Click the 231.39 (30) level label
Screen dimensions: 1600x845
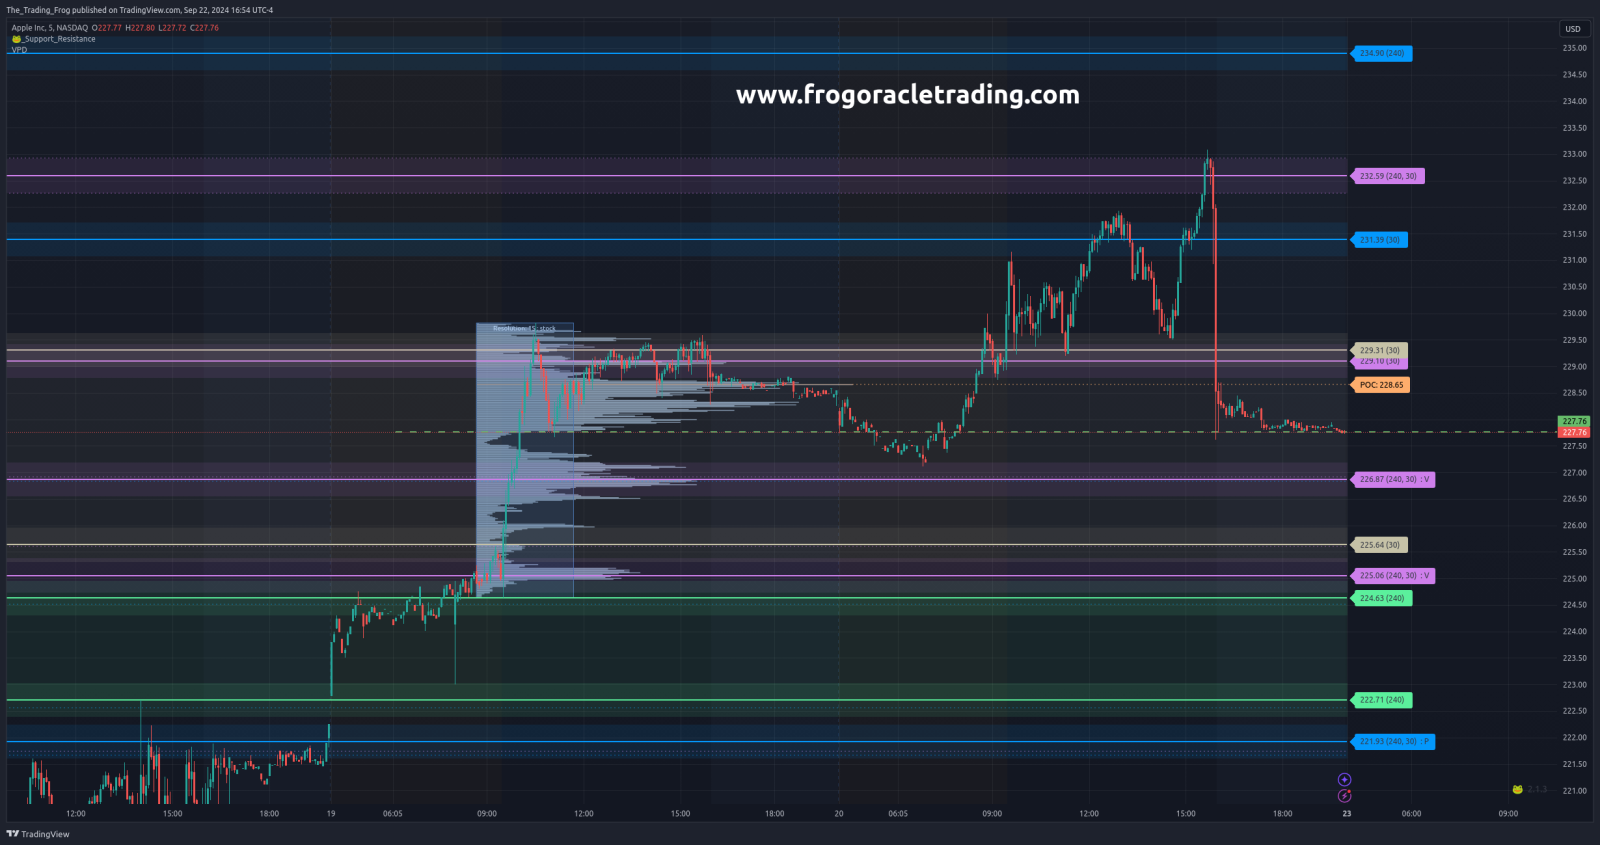tap(1380, 240)
